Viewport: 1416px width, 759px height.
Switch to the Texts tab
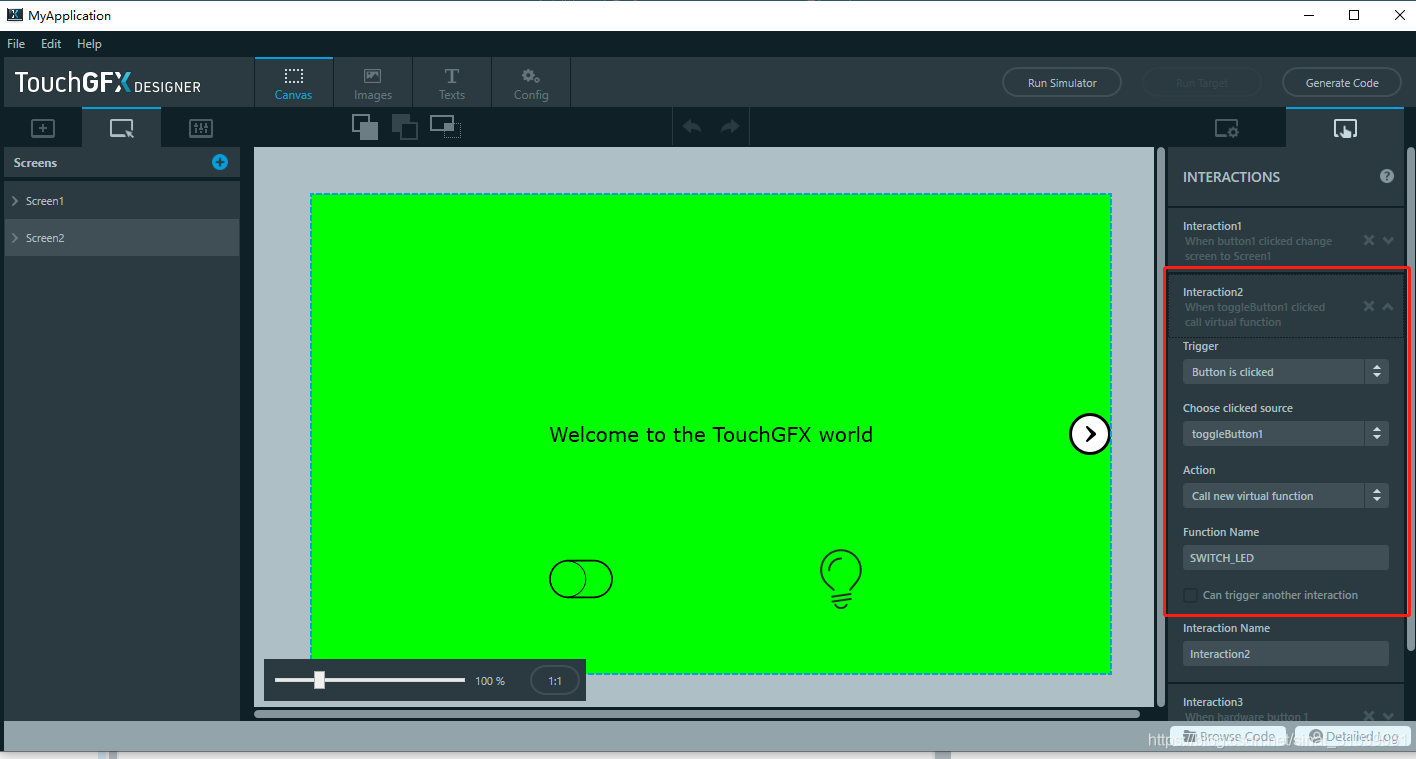(452, 83)
